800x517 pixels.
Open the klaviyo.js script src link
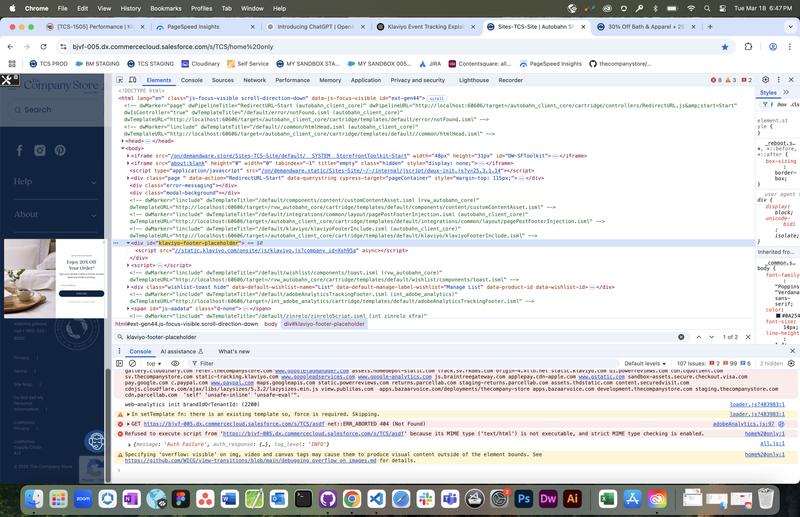point(266,251)
